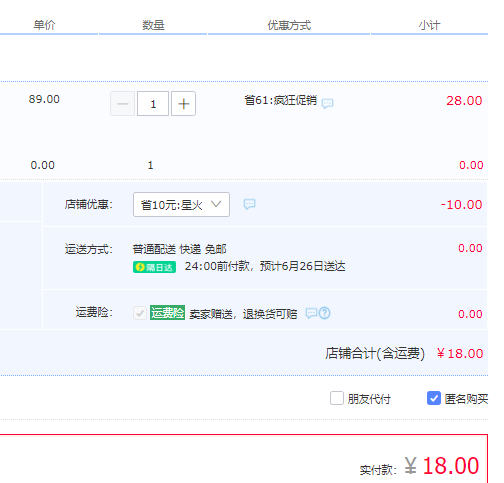This screenshot has height=483, width=504.
Task: Click the 省61:疯狂促销 promotion text
Action: (281, 100)
